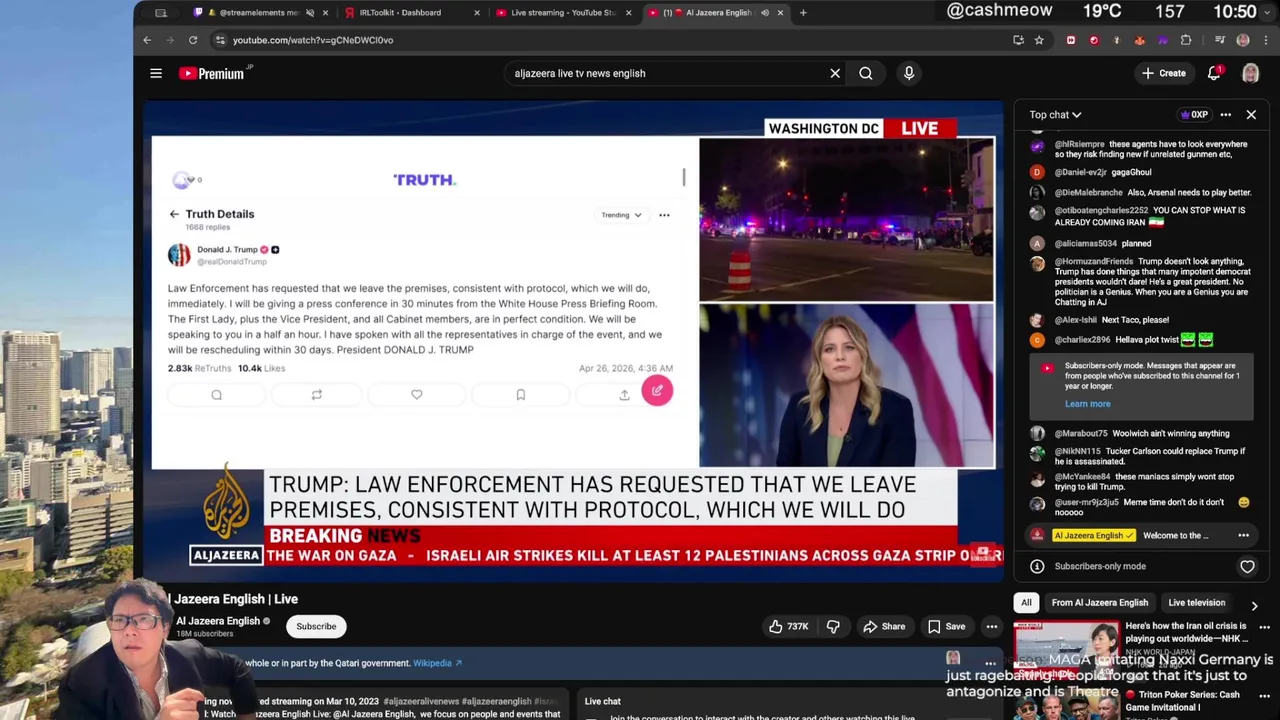Screen dimensions: 1280x720
Task: Open the install or cast icon in address bar
Action: pyautogui.click(x=1018, y=40)
